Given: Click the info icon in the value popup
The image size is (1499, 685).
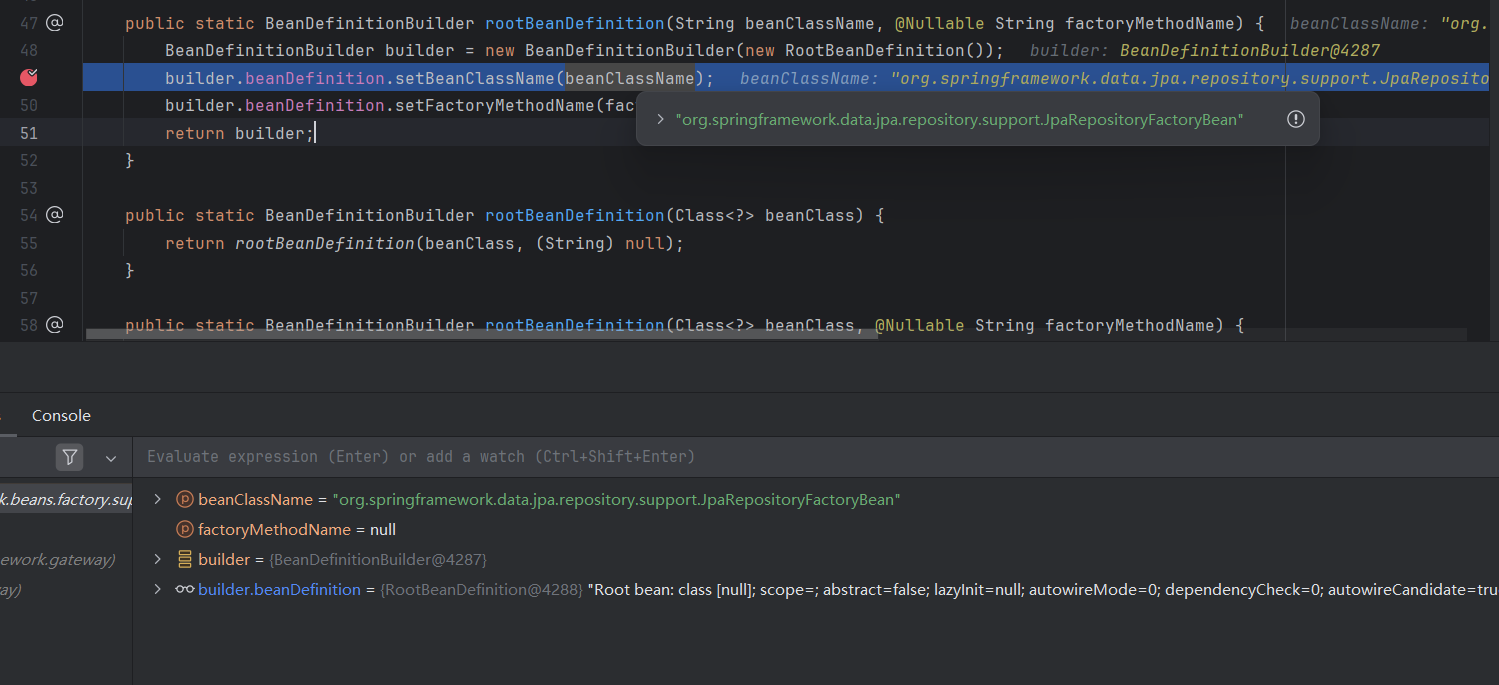Looking at the screenshot, I should click(x=1295, y=119).
